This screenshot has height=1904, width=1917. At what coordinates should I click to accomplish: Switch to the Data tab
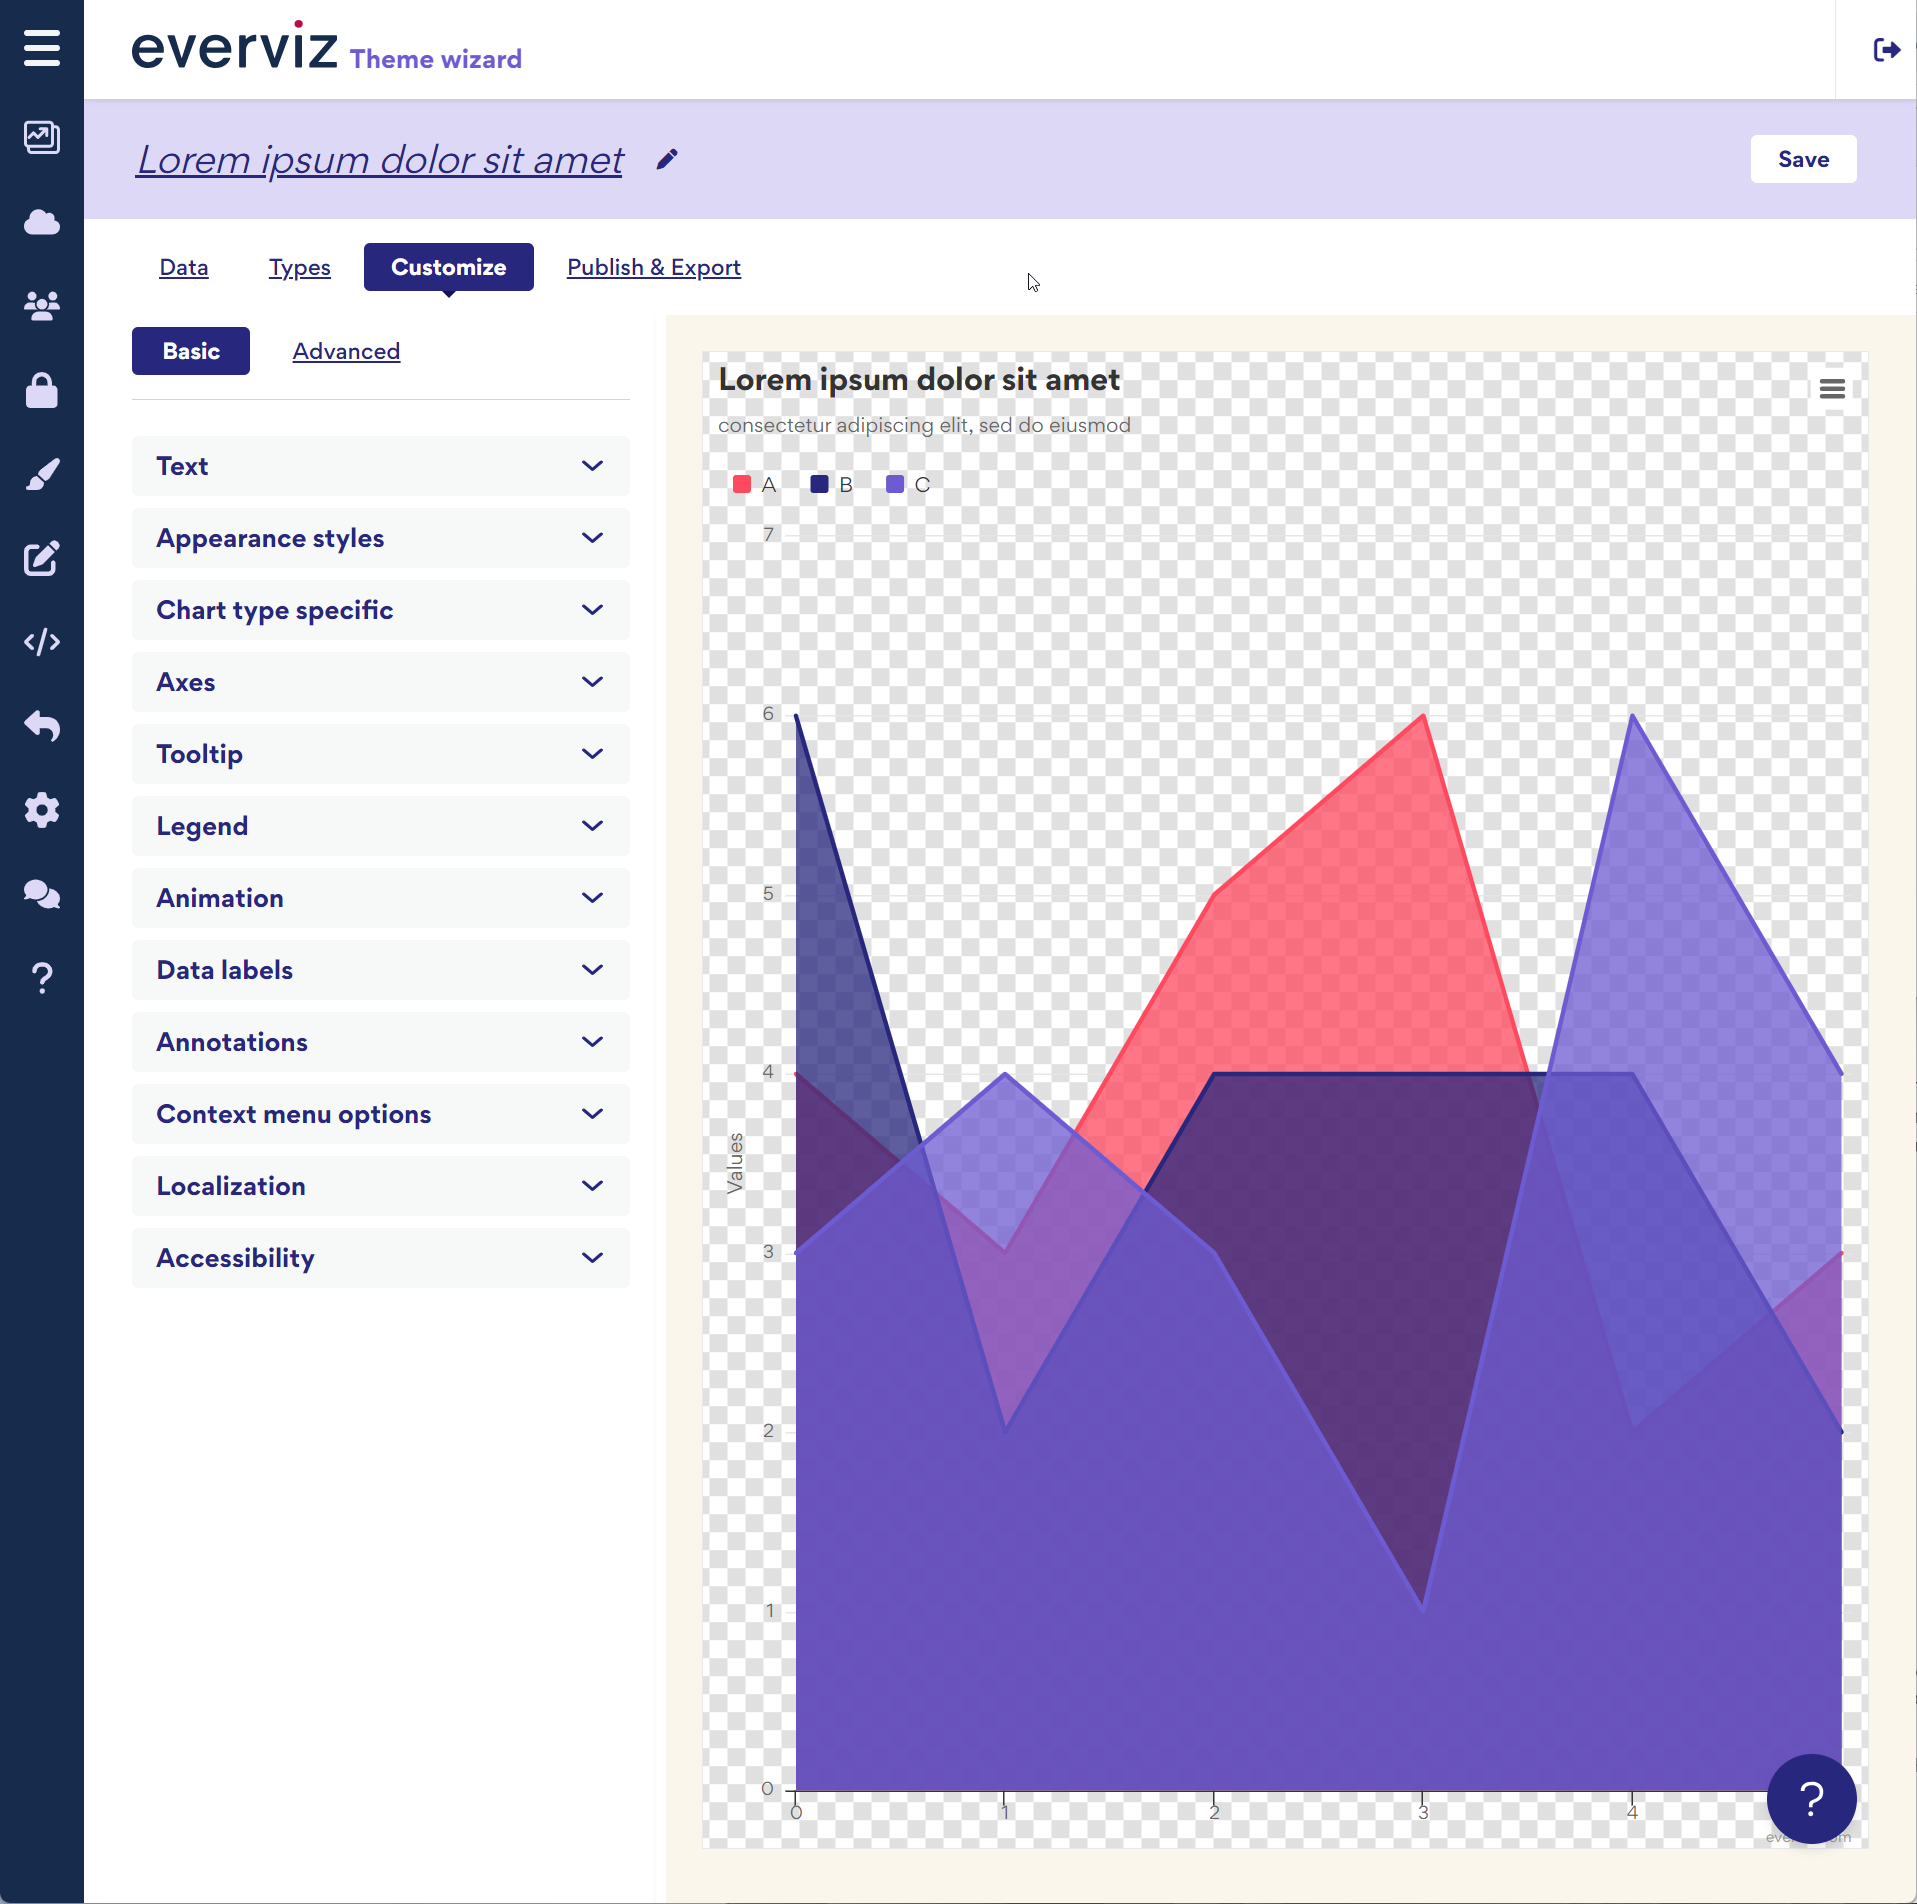[184, 267]
